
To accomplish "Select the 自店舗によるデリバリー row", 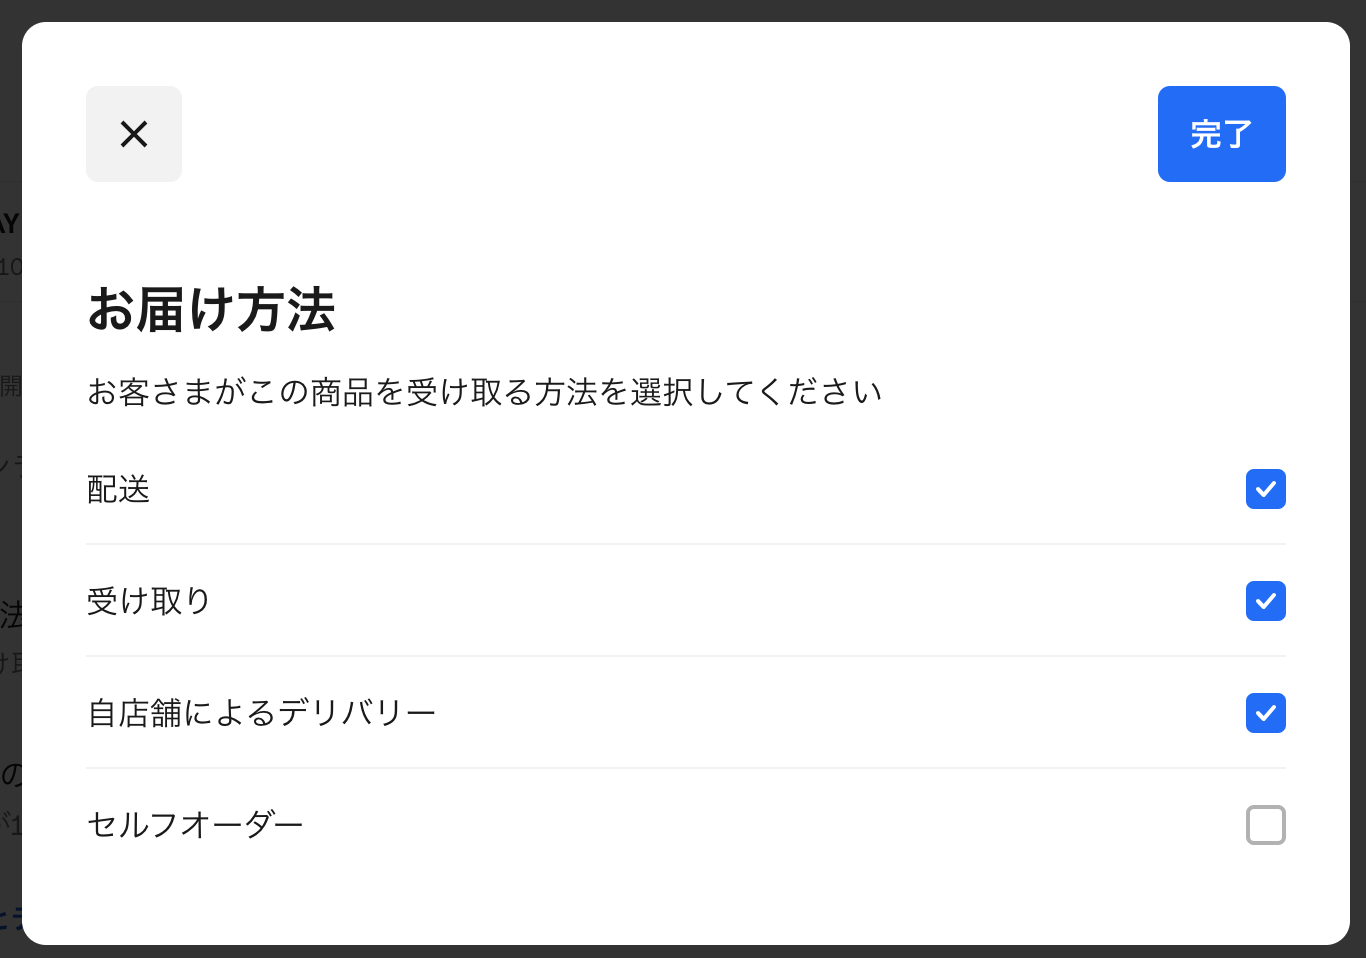I will [262, 711].
